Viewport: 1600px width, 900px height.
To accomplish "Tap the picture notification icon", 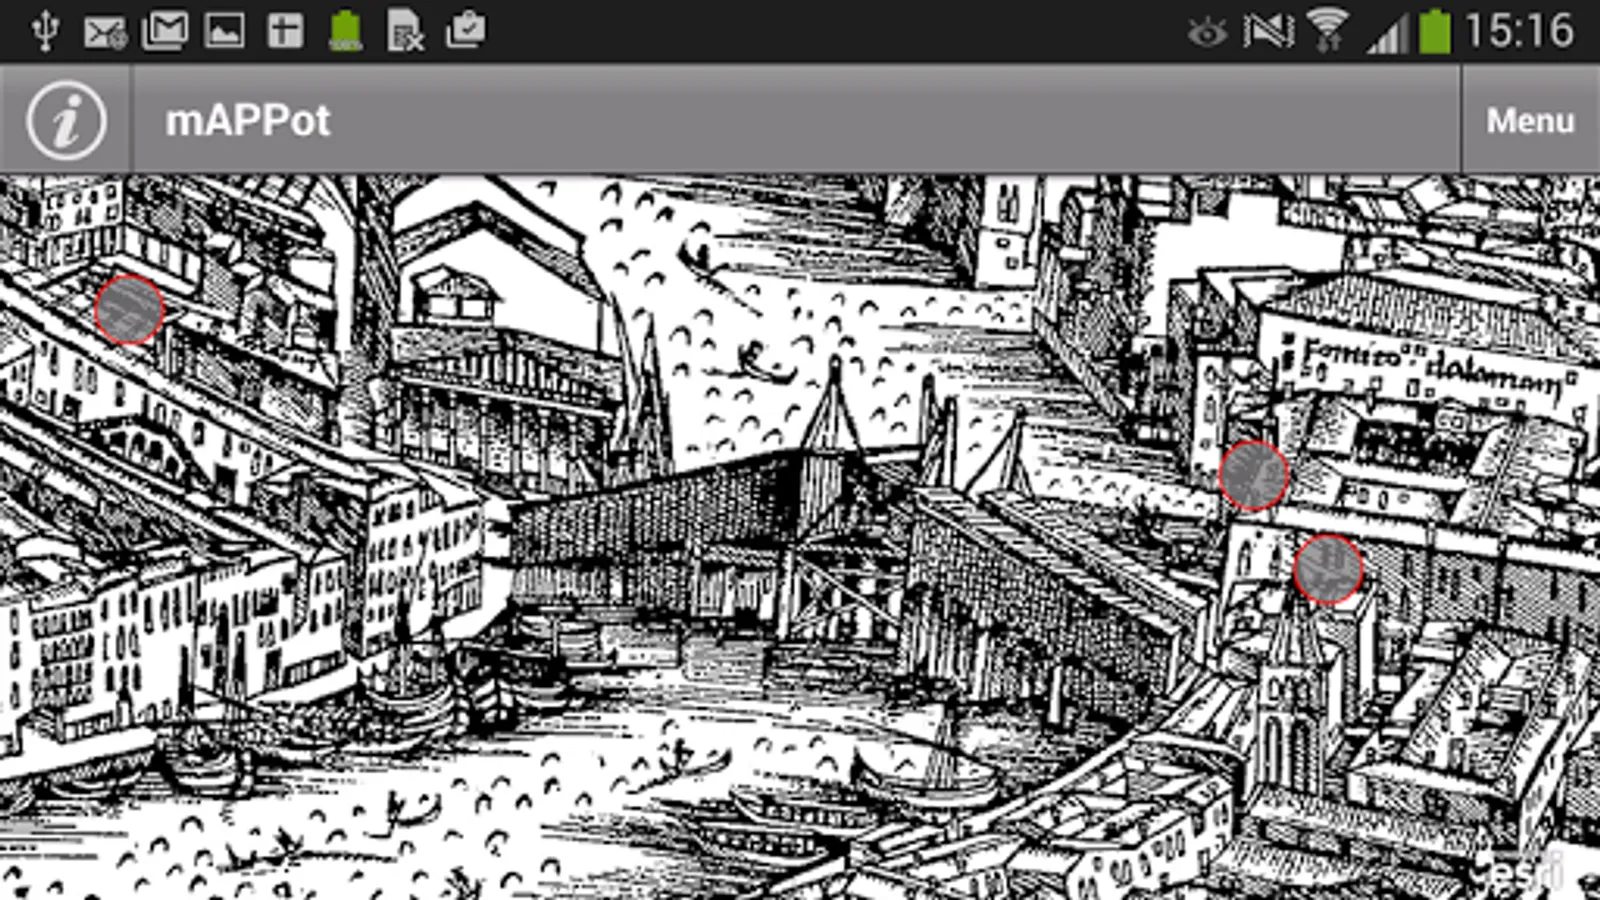I will (225, 31).
